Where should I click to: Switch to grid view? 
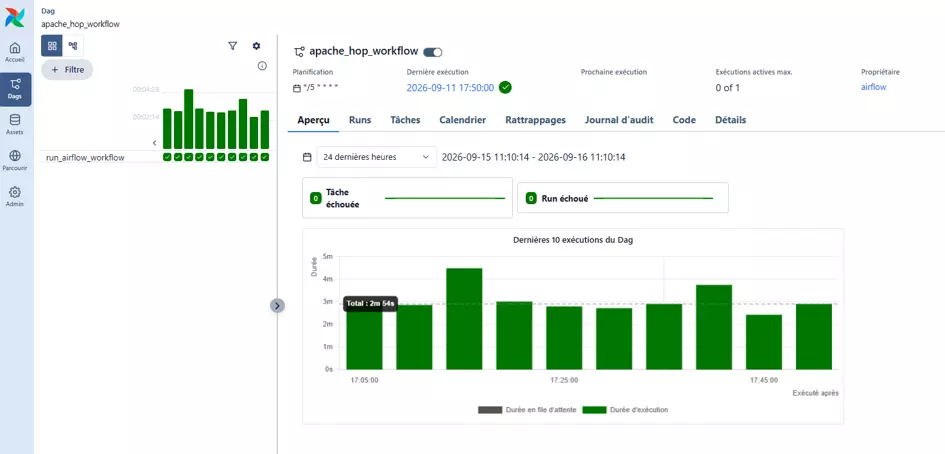pyautogui.click(x=52, y=46)
